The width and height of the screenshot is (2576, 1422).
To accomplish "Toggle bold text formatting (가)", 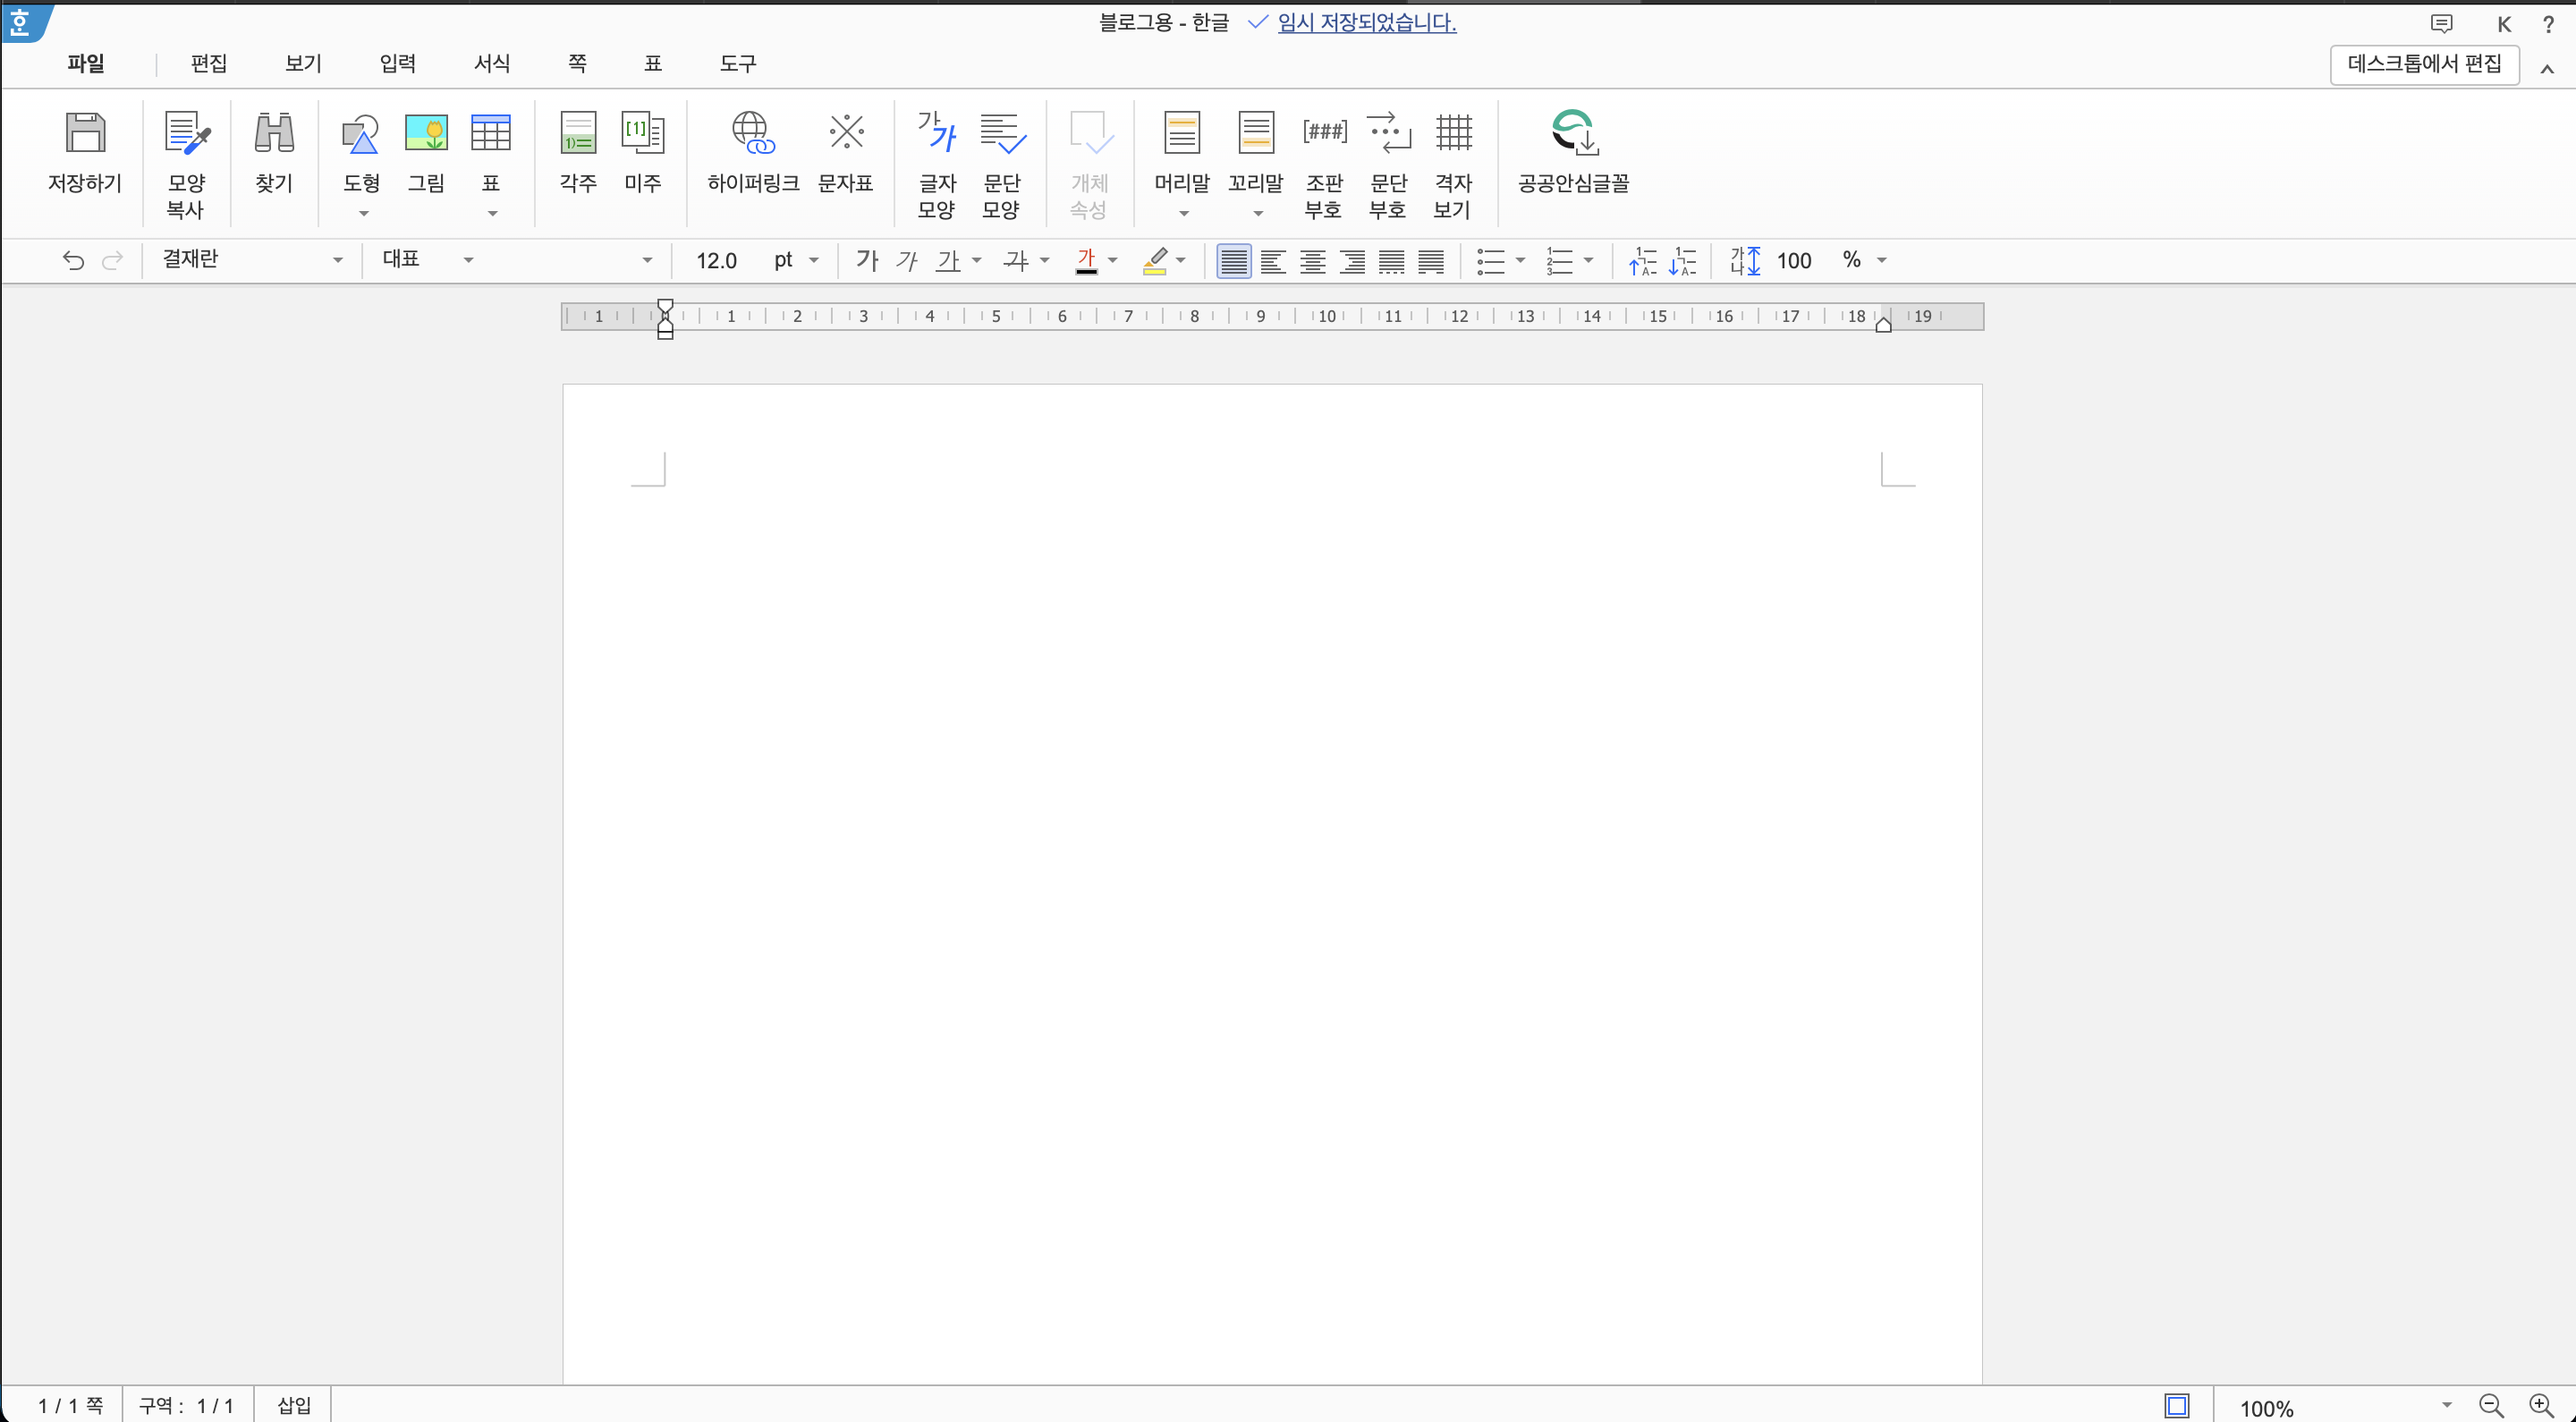I will click(x=867, y=261).
